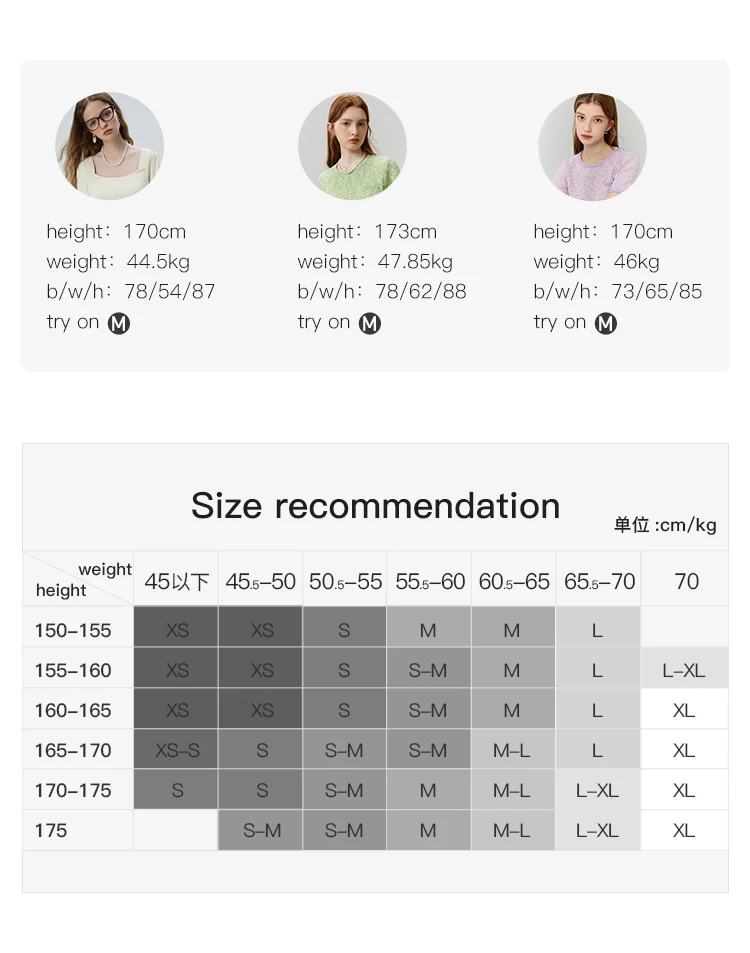
Task: Select the L–XL cell in 155–160 row
Action: click(684, 670)
